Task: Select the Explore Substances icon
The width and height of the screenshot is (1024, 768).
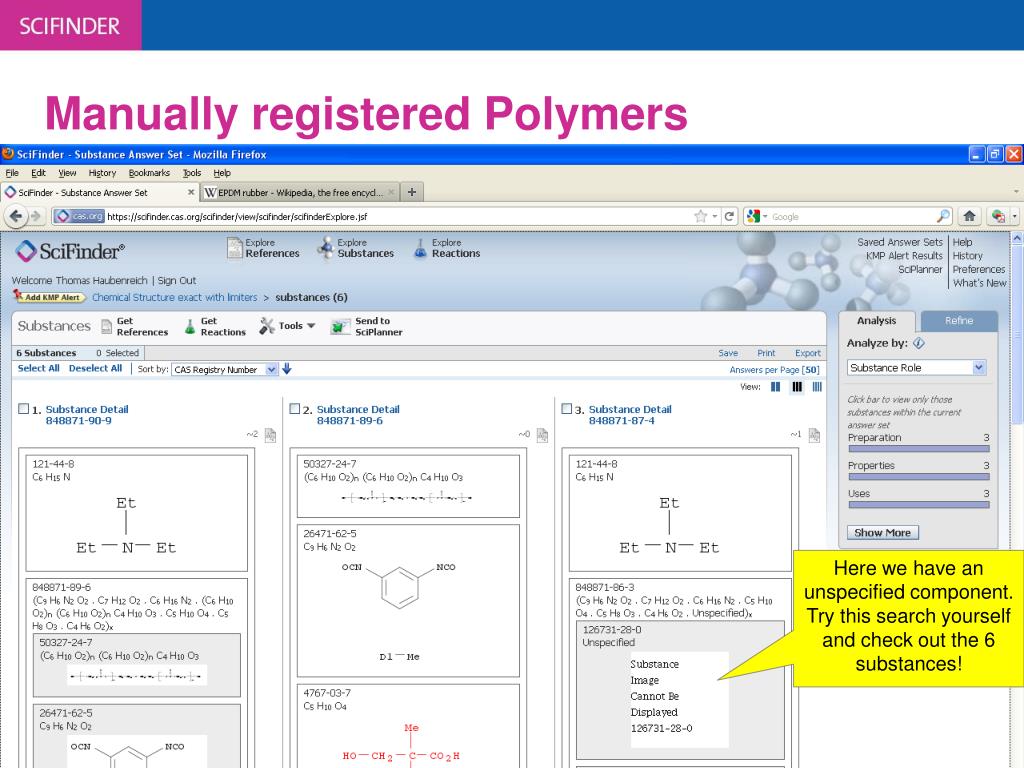Action: click(x=325, y=248)
